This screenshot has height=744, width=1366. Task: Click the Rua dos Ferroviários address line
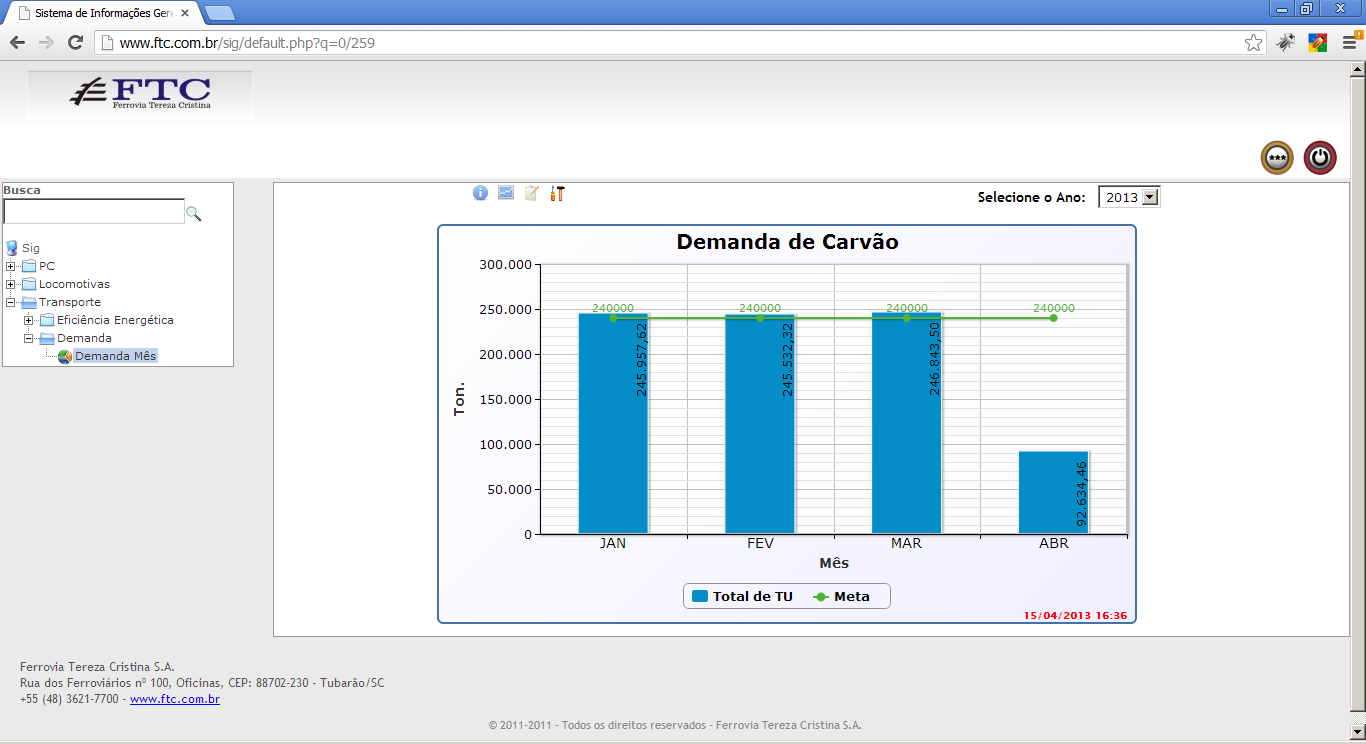coord(202,683)
